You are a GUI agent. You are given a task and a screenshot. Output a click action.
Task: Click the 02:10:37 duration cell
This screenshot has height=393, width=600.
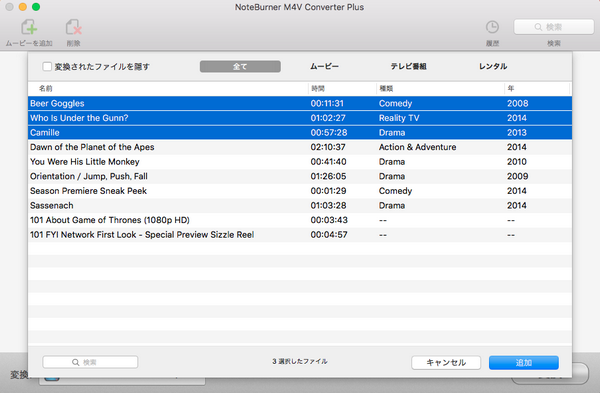(x=328, y=147)
